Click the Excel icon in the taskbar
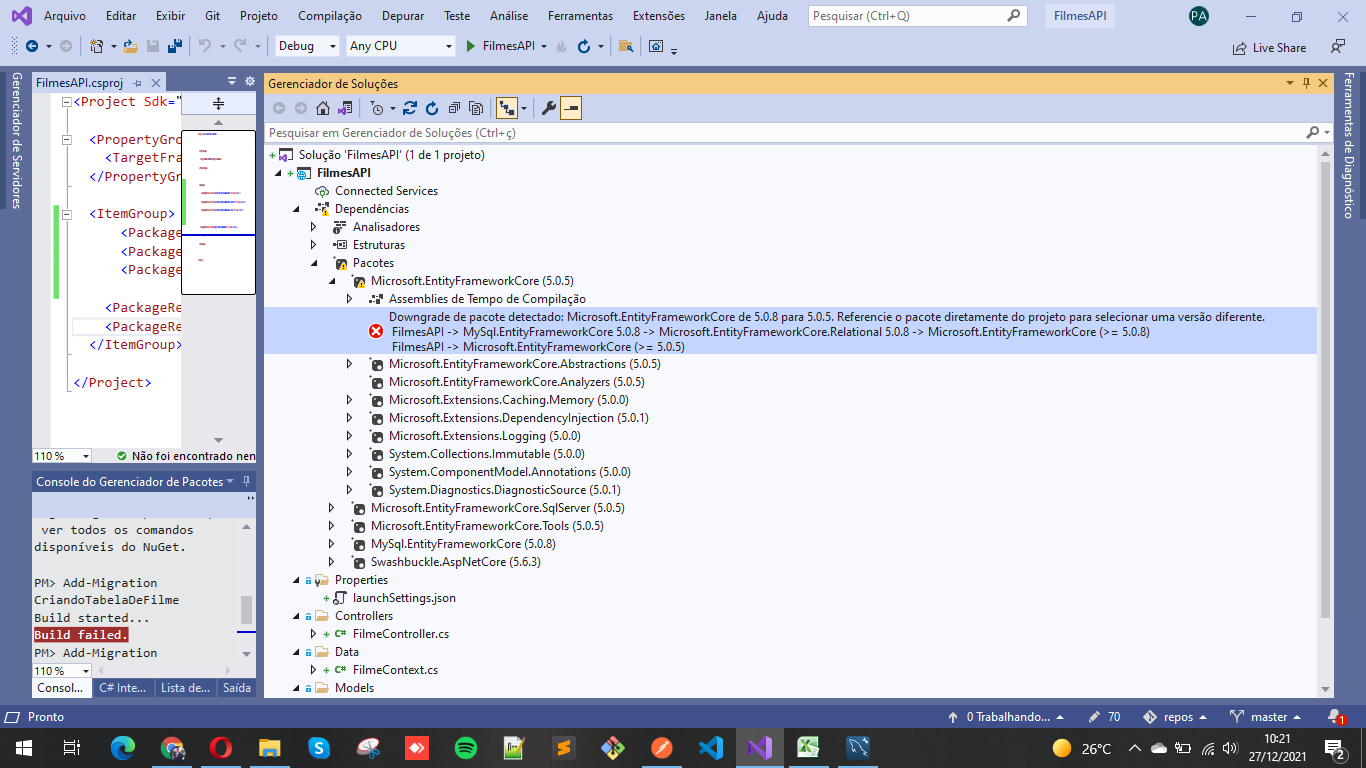The height and width of the screenshot is (768, 1366). (809, 747)
